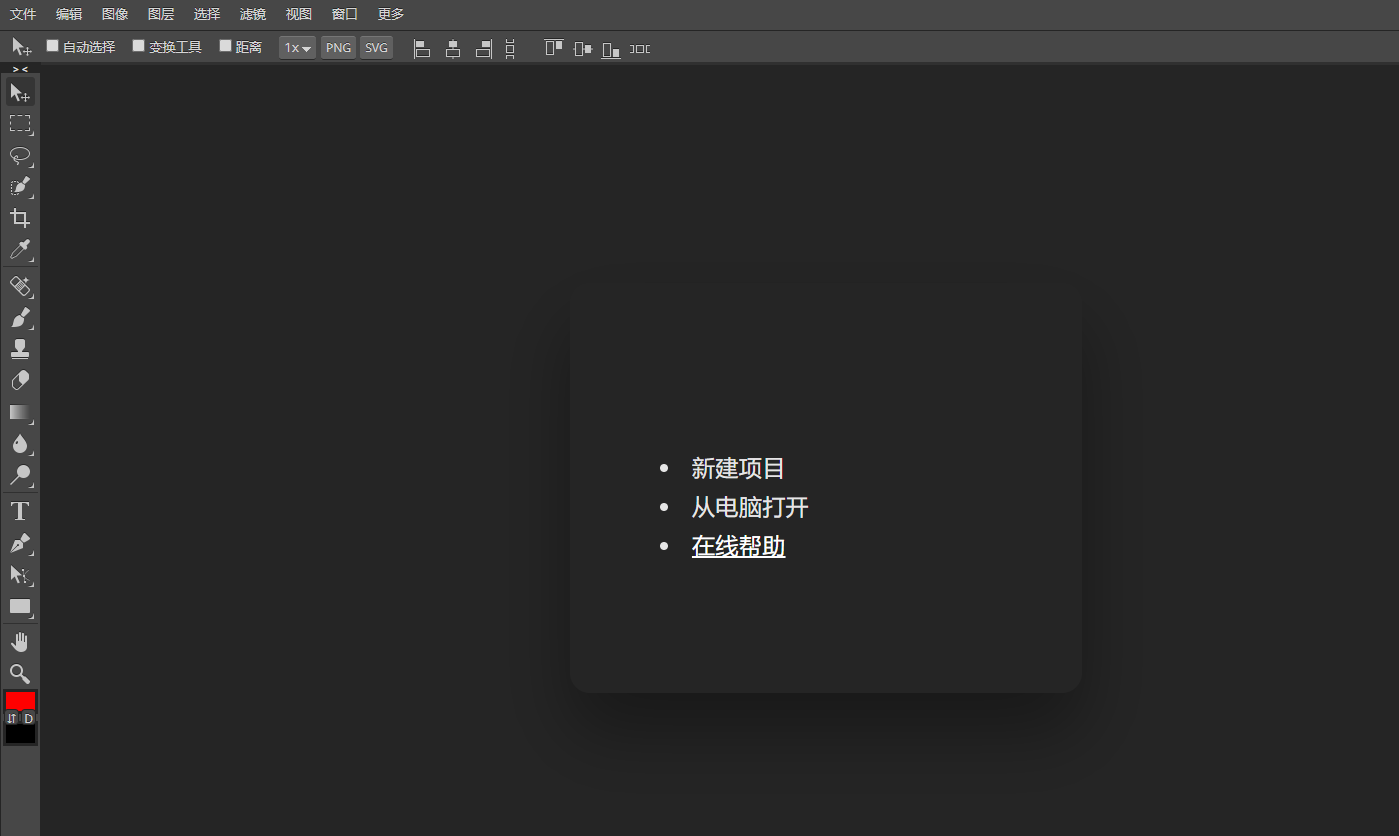This screenshot has width=1399, height=836.
Task: Select the Rectangle shape tool
Action: (20, 606)
